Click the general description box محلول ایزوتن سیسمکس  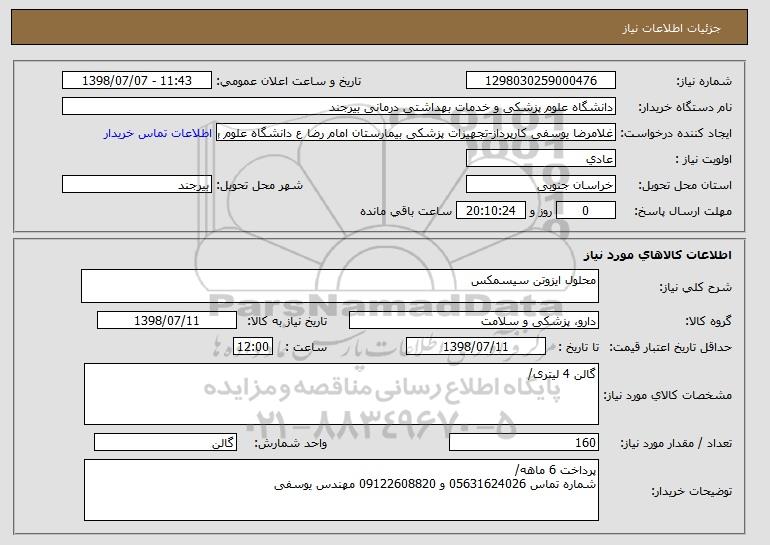(340, 286)
